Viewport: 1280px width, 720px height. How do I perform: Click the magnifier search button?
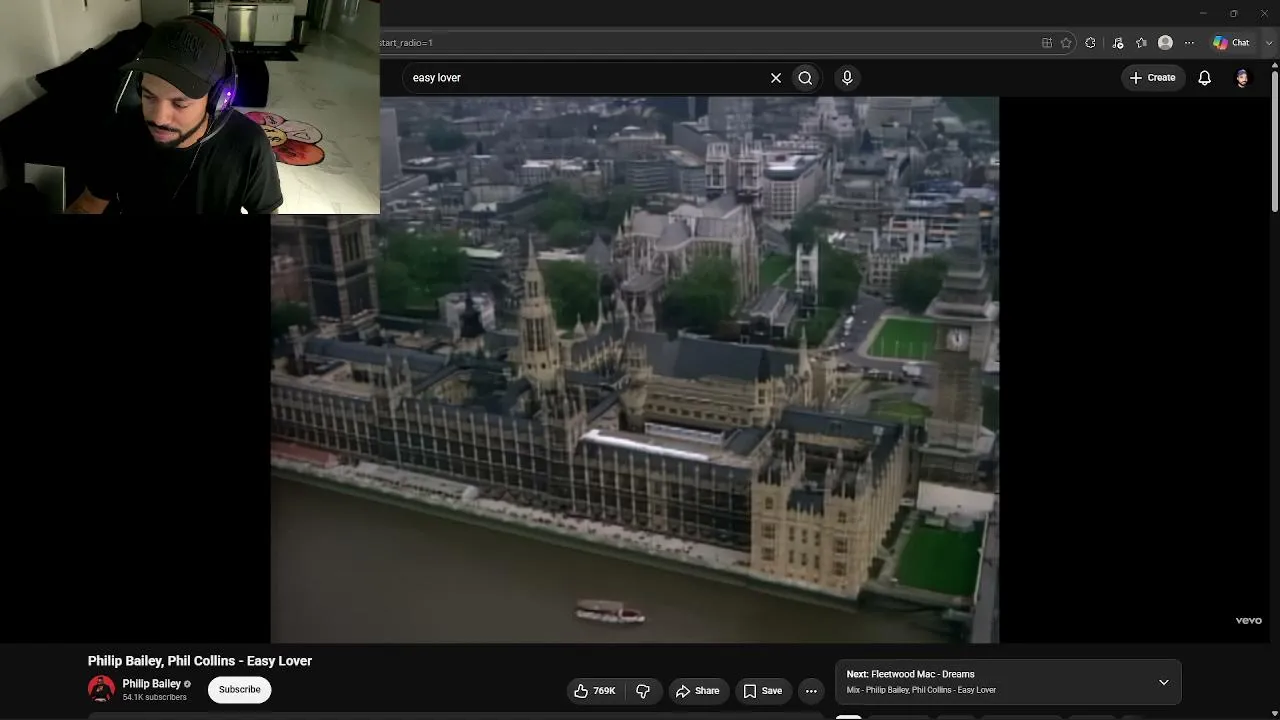(x=805, y=78)
